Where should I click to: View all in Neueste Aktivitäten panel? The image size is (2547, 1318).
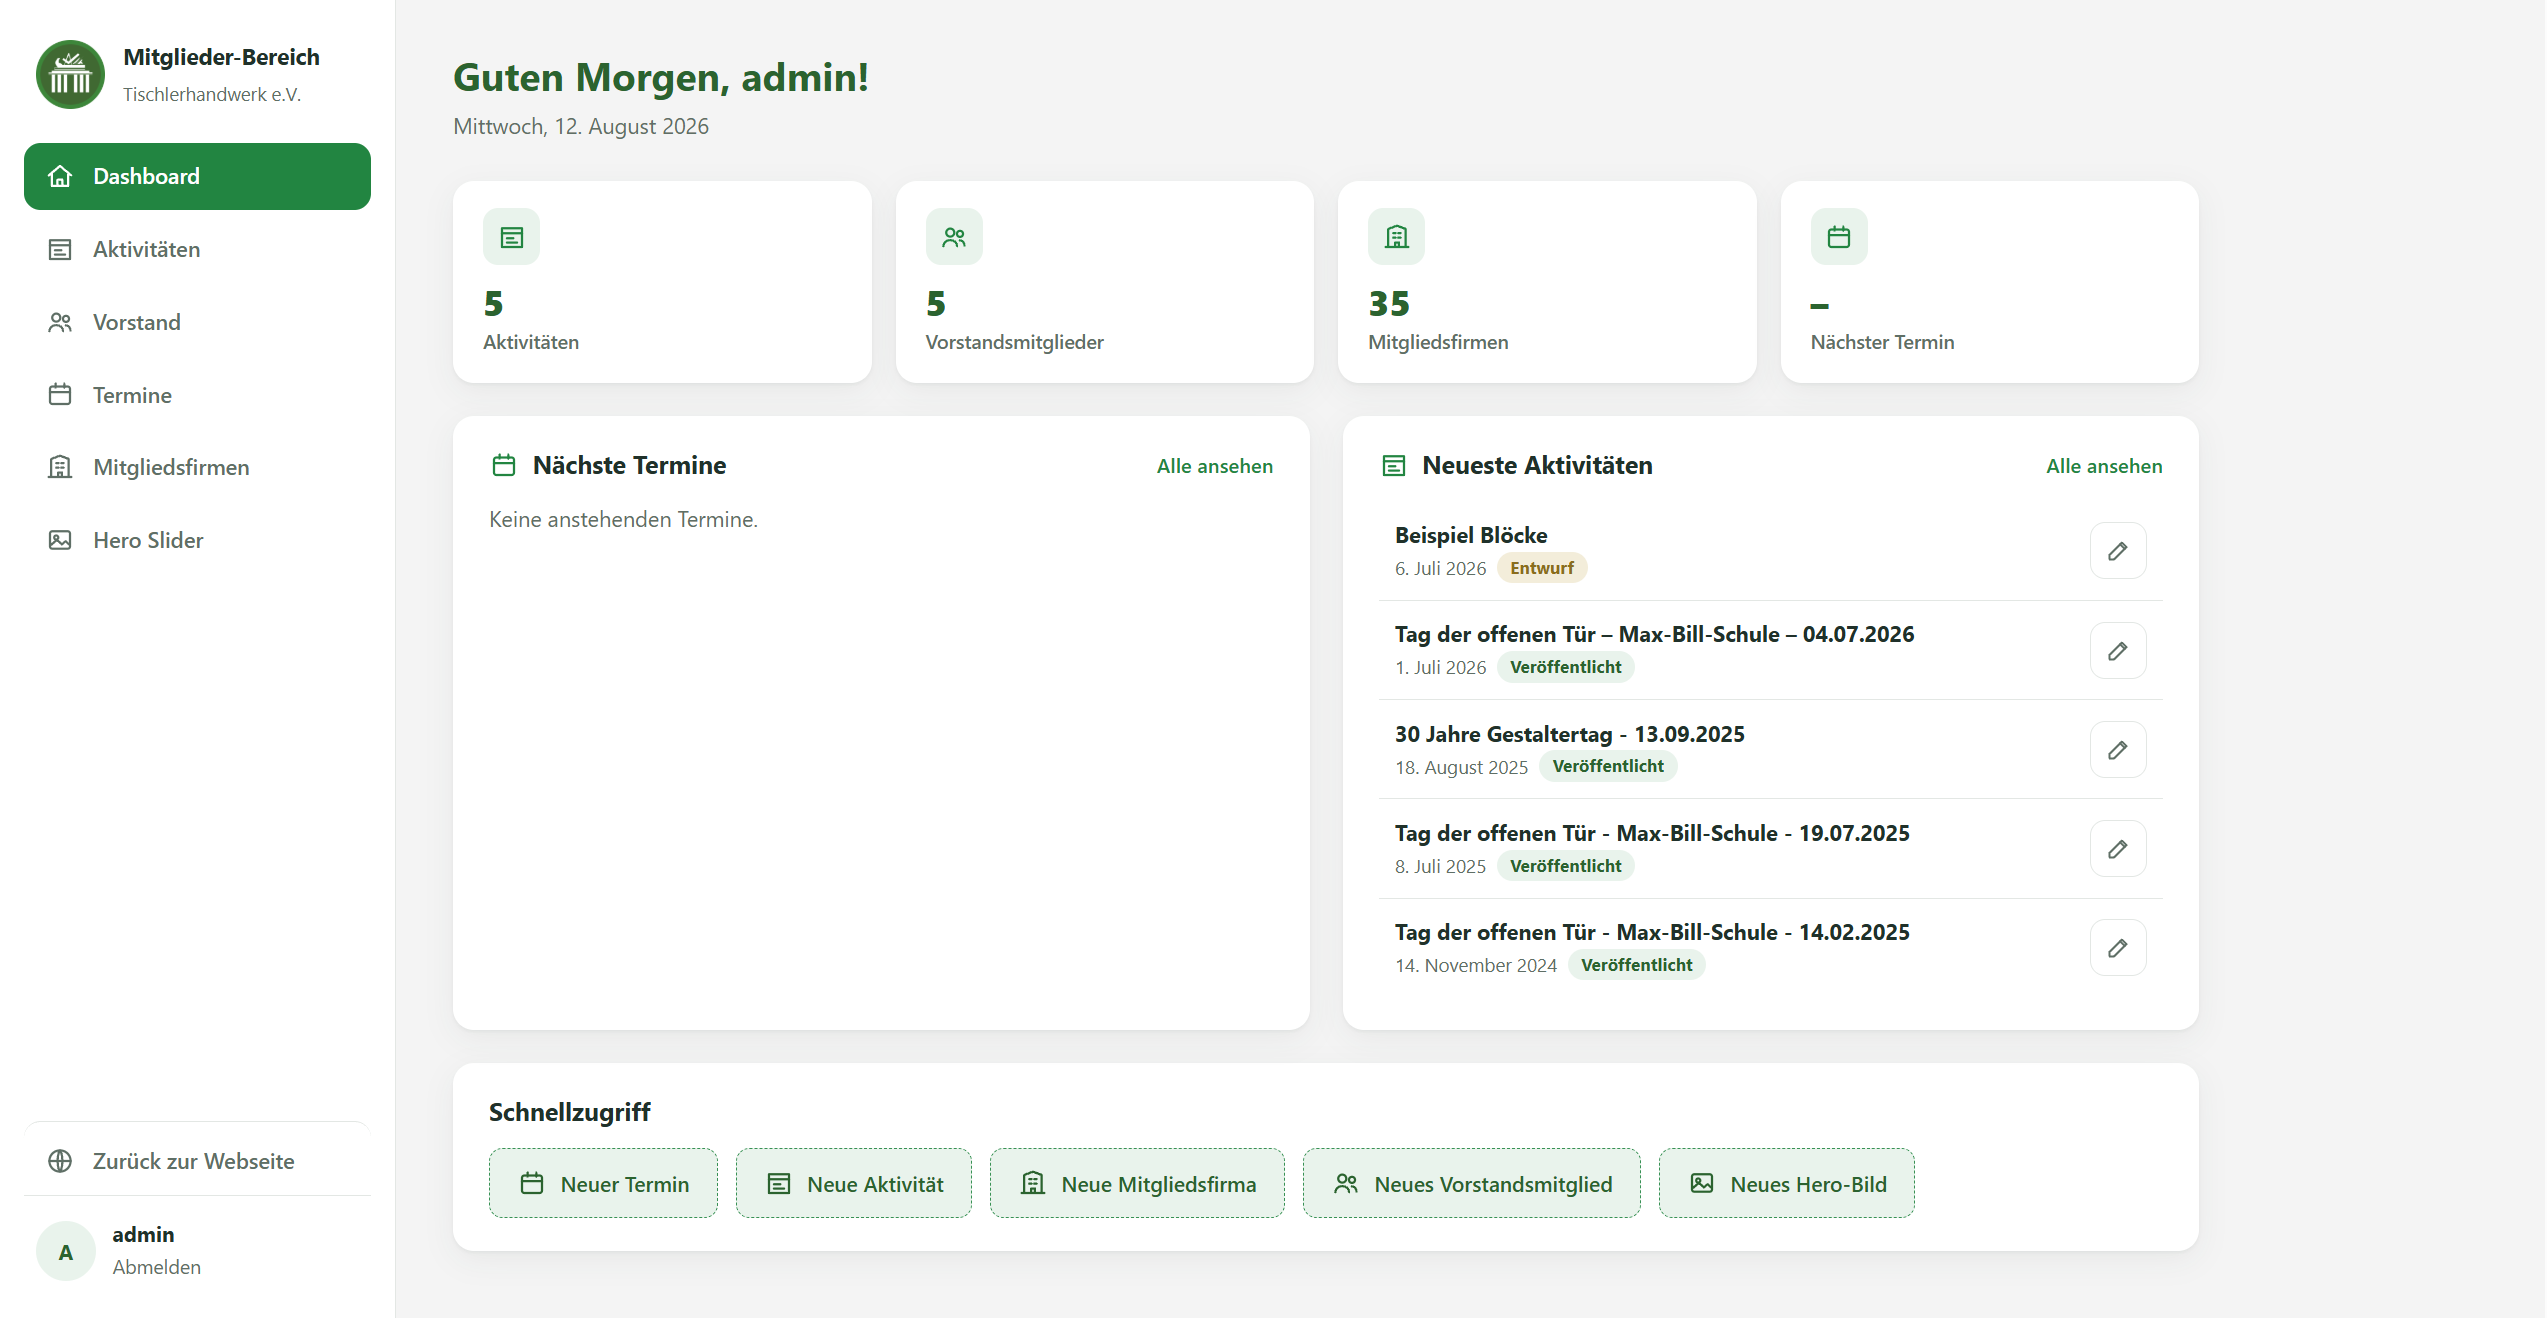click(2104, 466)
